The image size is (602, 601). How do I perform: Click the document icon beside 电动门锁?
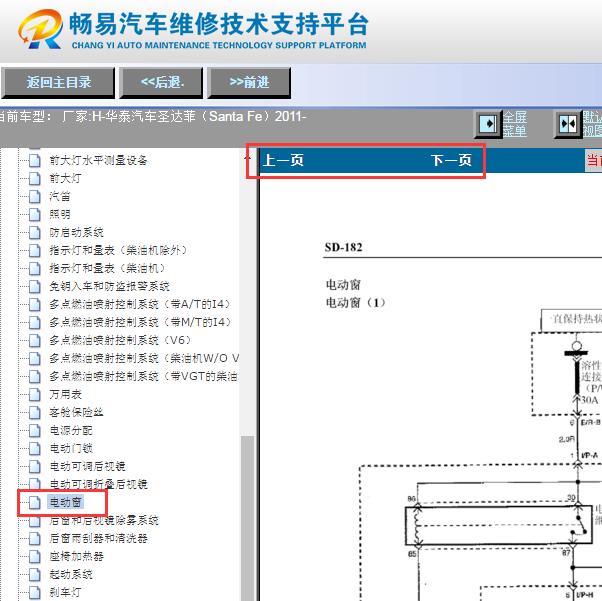click(x=35, y=448)
